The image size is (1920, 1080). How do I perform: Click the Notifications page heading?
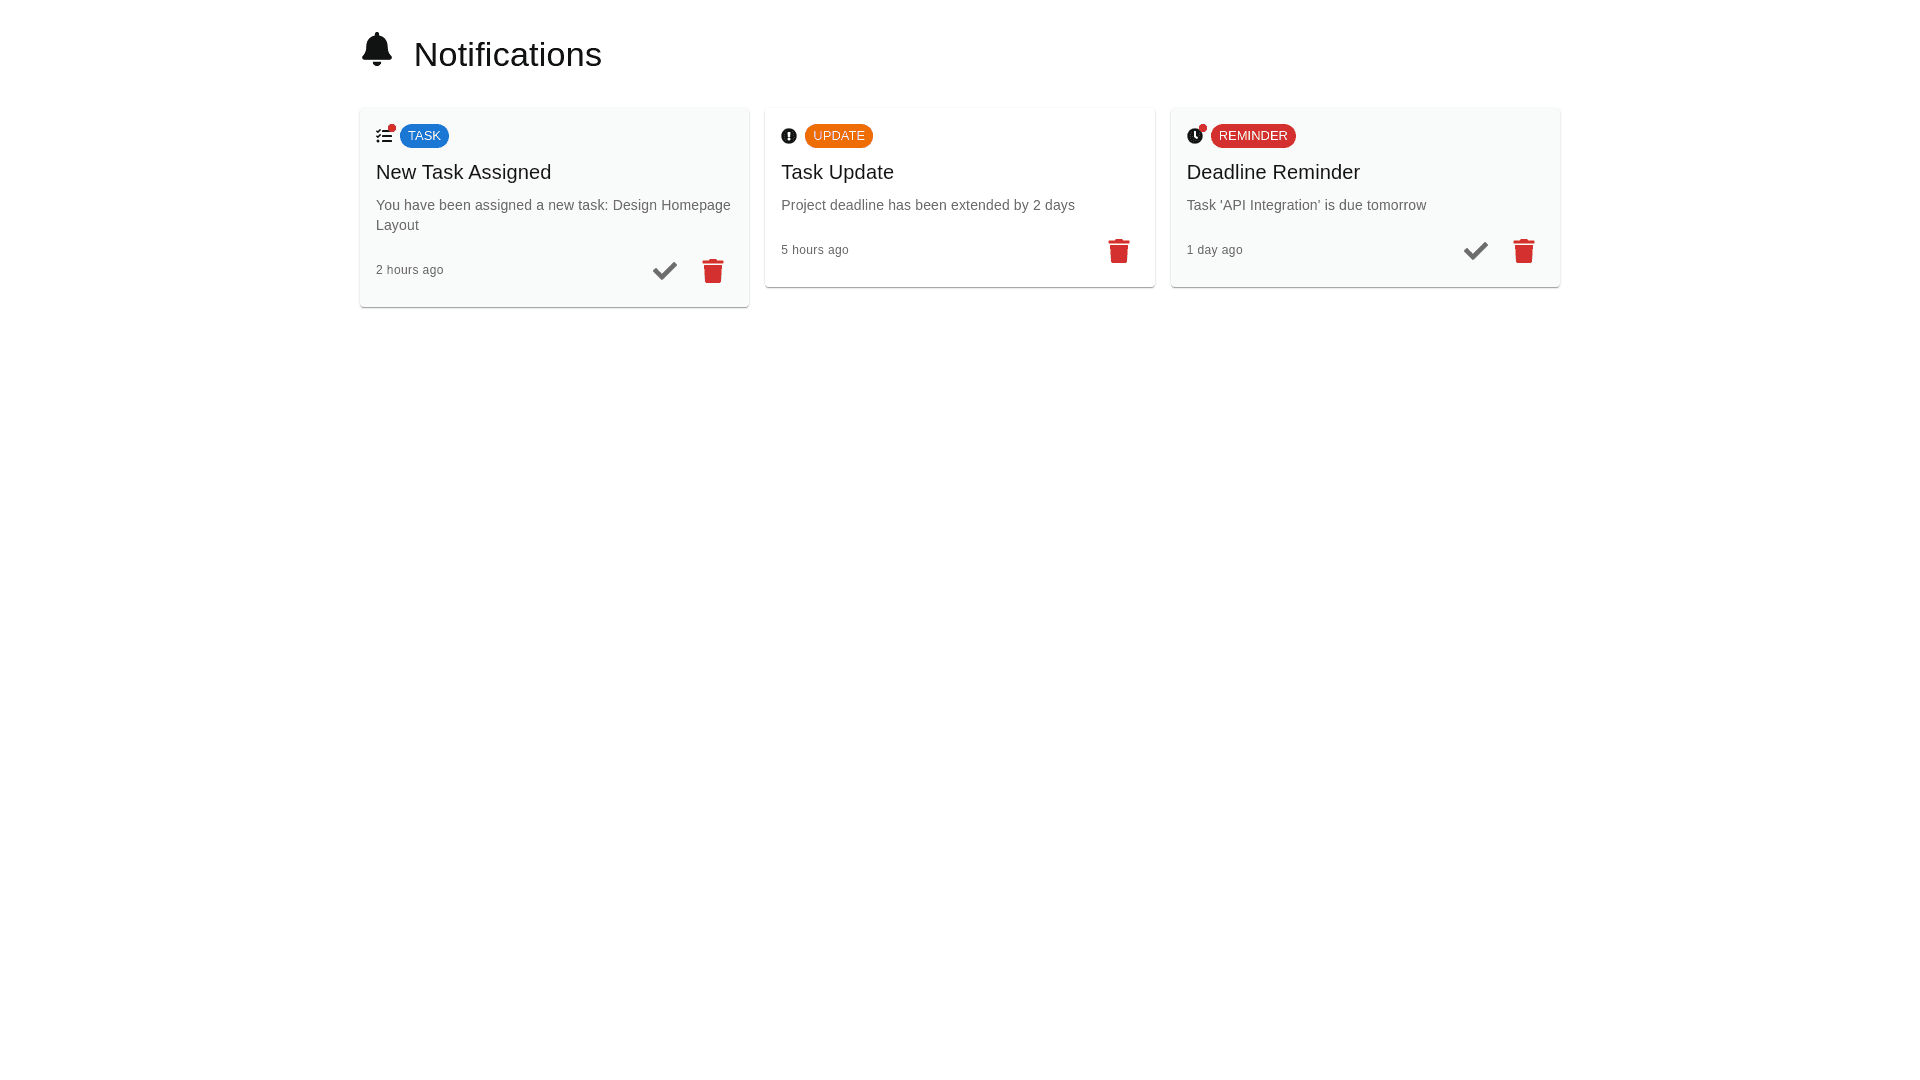tap(507, 54)
